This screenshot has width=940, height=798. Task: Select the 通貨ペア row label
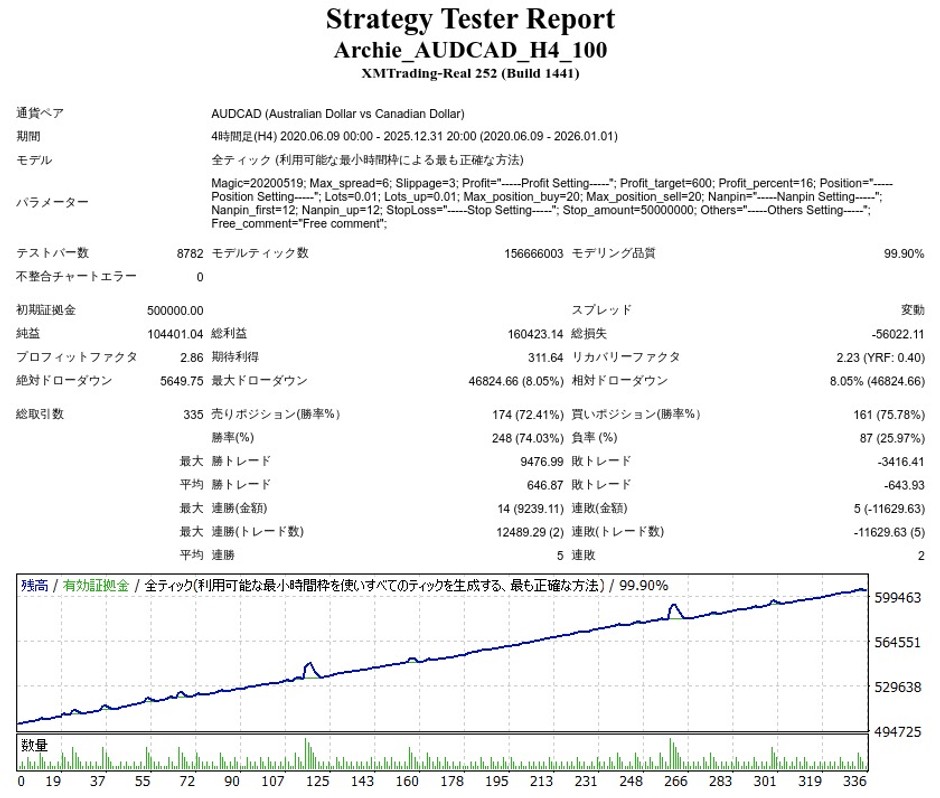pyautogui.click(x=40, y=113)
